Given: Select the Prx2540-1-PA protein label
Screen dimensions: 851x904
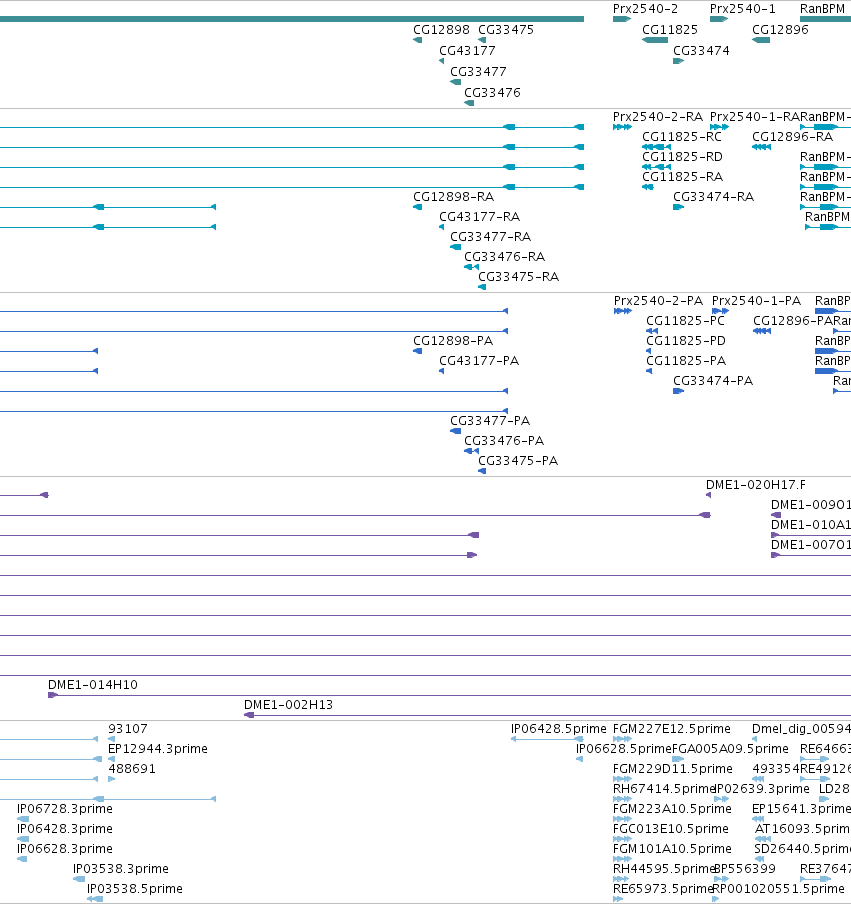Looking at the screenshot, I should 756,301.
